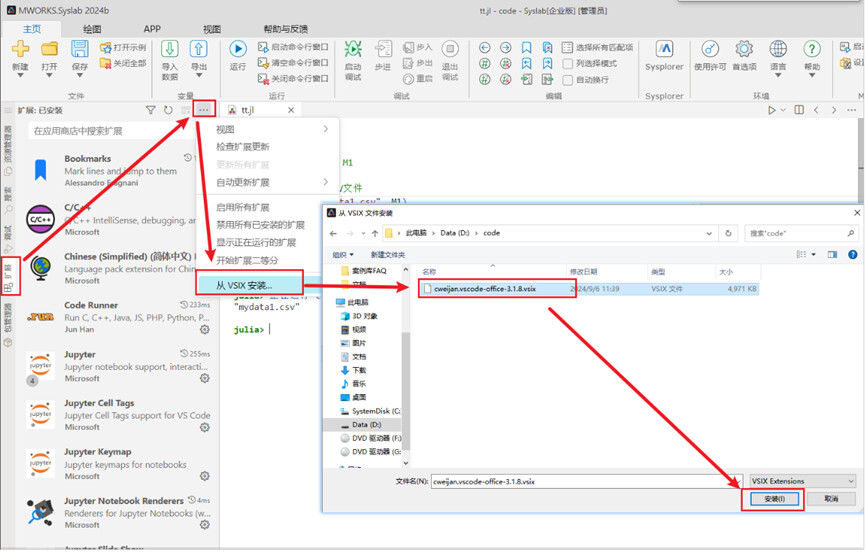Switch to the 视图 ribbon tab
The width and height of the screenshot is (865, 552).
[212, 29]
